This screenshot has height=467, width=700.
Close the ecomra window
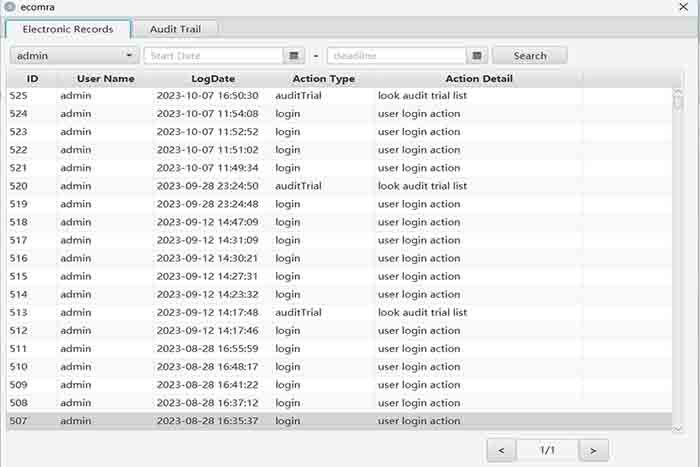click(x=686, y=8)
